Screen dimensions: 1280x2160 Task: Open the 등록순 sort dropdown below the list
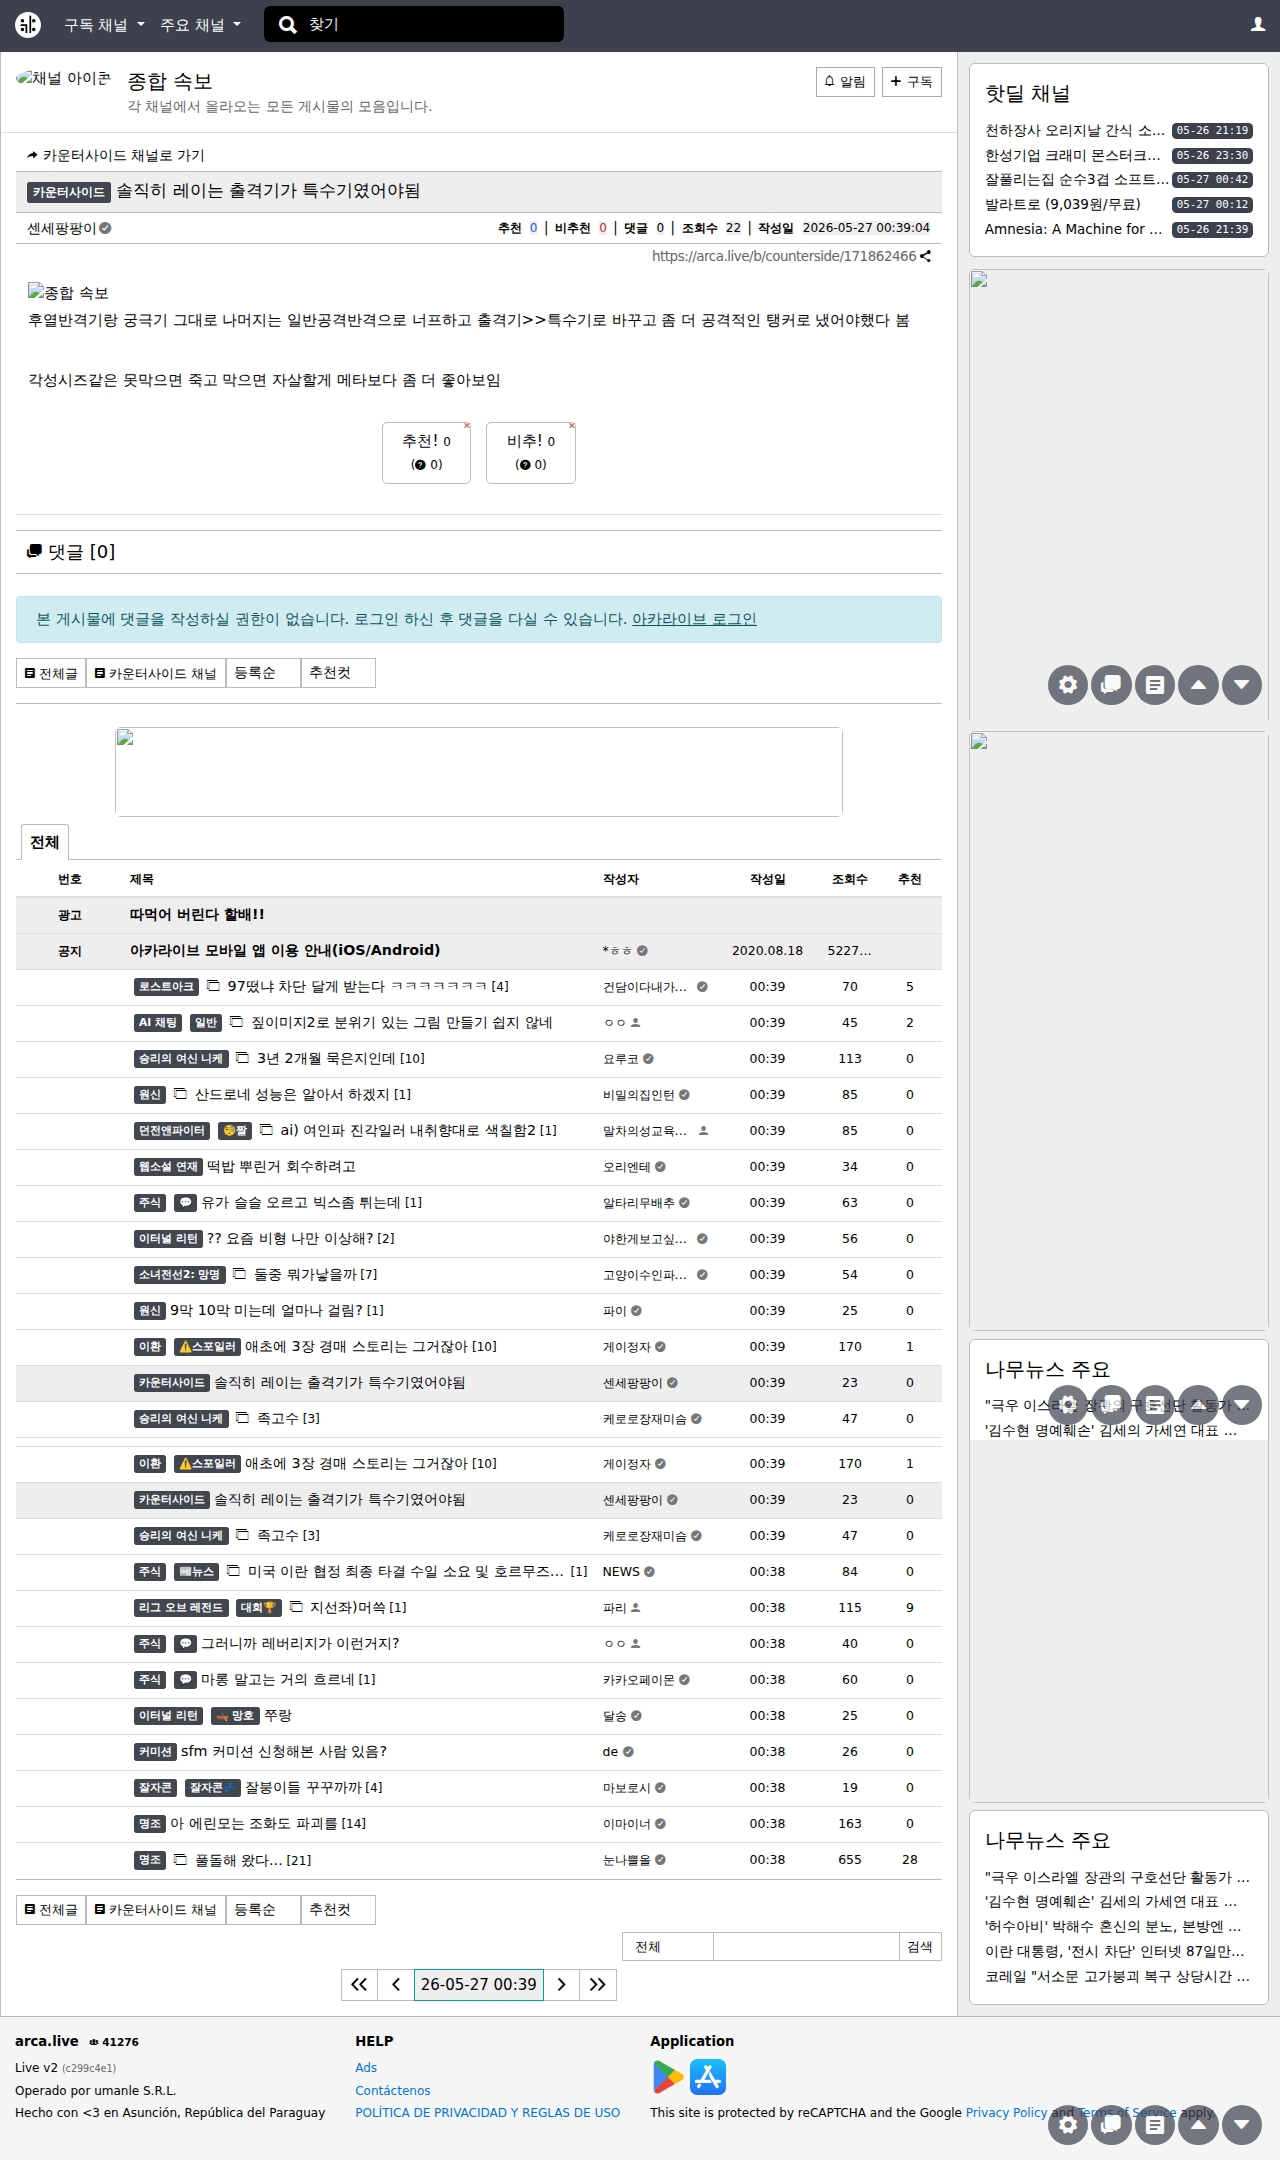click(x=263, y=1909)
